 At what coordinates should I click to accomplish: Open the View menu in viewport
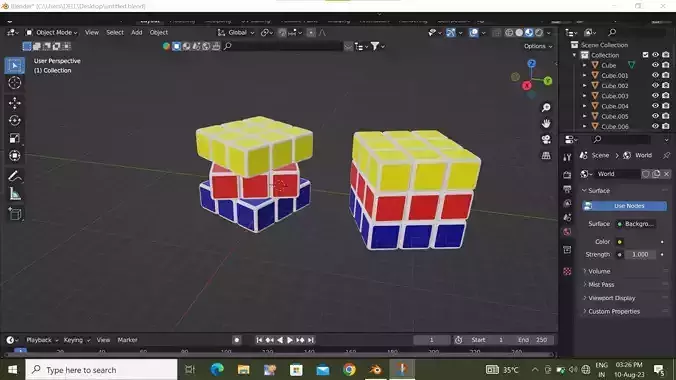click(x=91, y=32)
